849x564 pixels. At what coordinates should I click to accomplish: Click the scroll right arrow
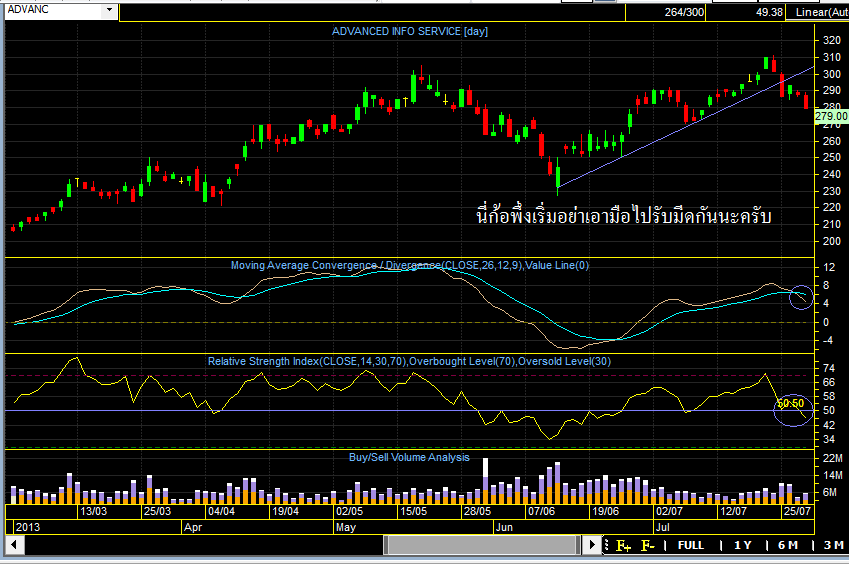click(592, 545)
